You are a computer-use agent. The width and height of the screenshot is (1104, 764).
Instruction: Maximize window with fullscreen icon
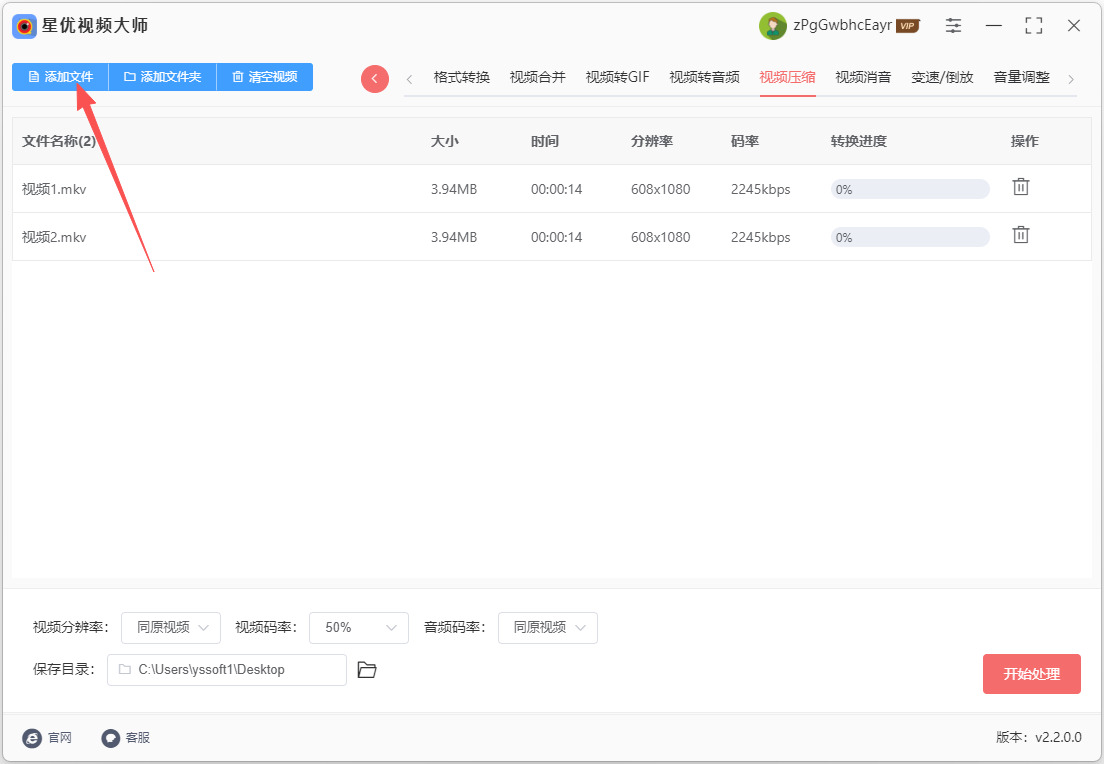(1034, 26)
